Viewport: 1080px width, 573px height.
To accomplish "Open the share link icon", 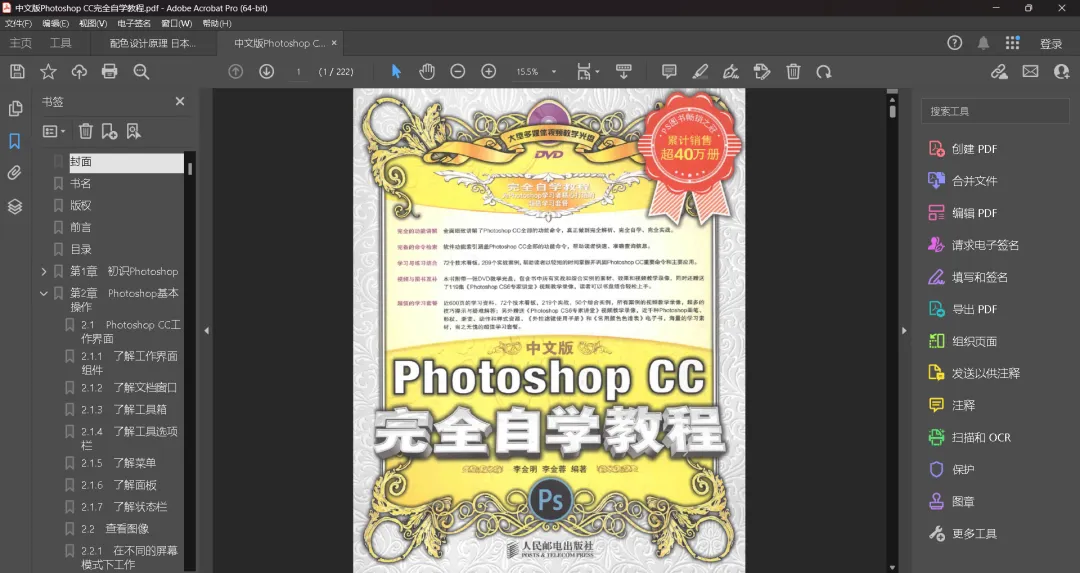I will point(999,72).
